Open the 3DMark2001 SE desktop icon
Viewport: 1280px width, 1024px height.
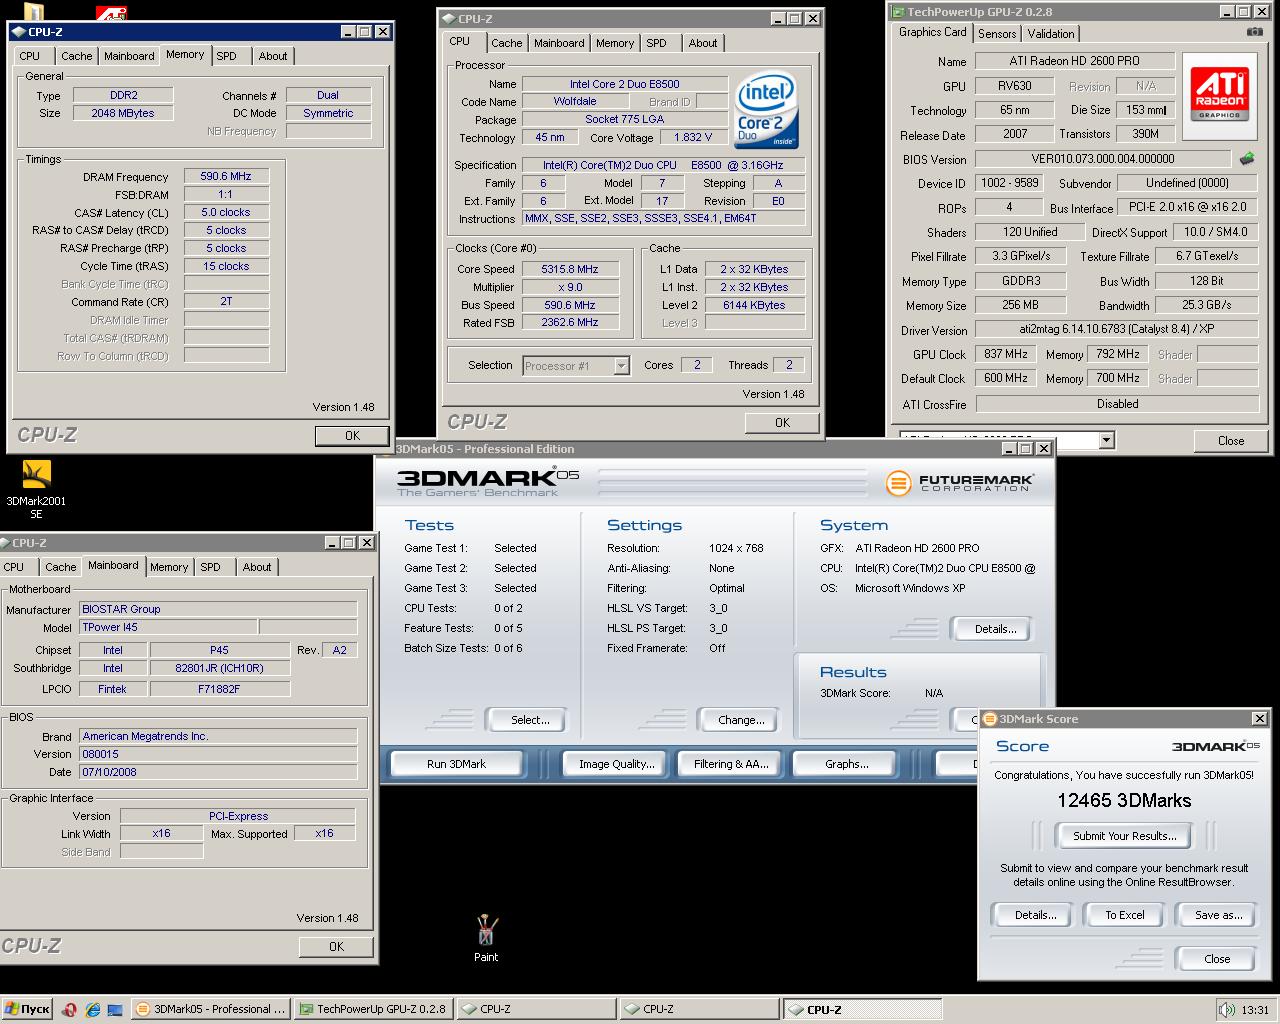pos(36,490)
